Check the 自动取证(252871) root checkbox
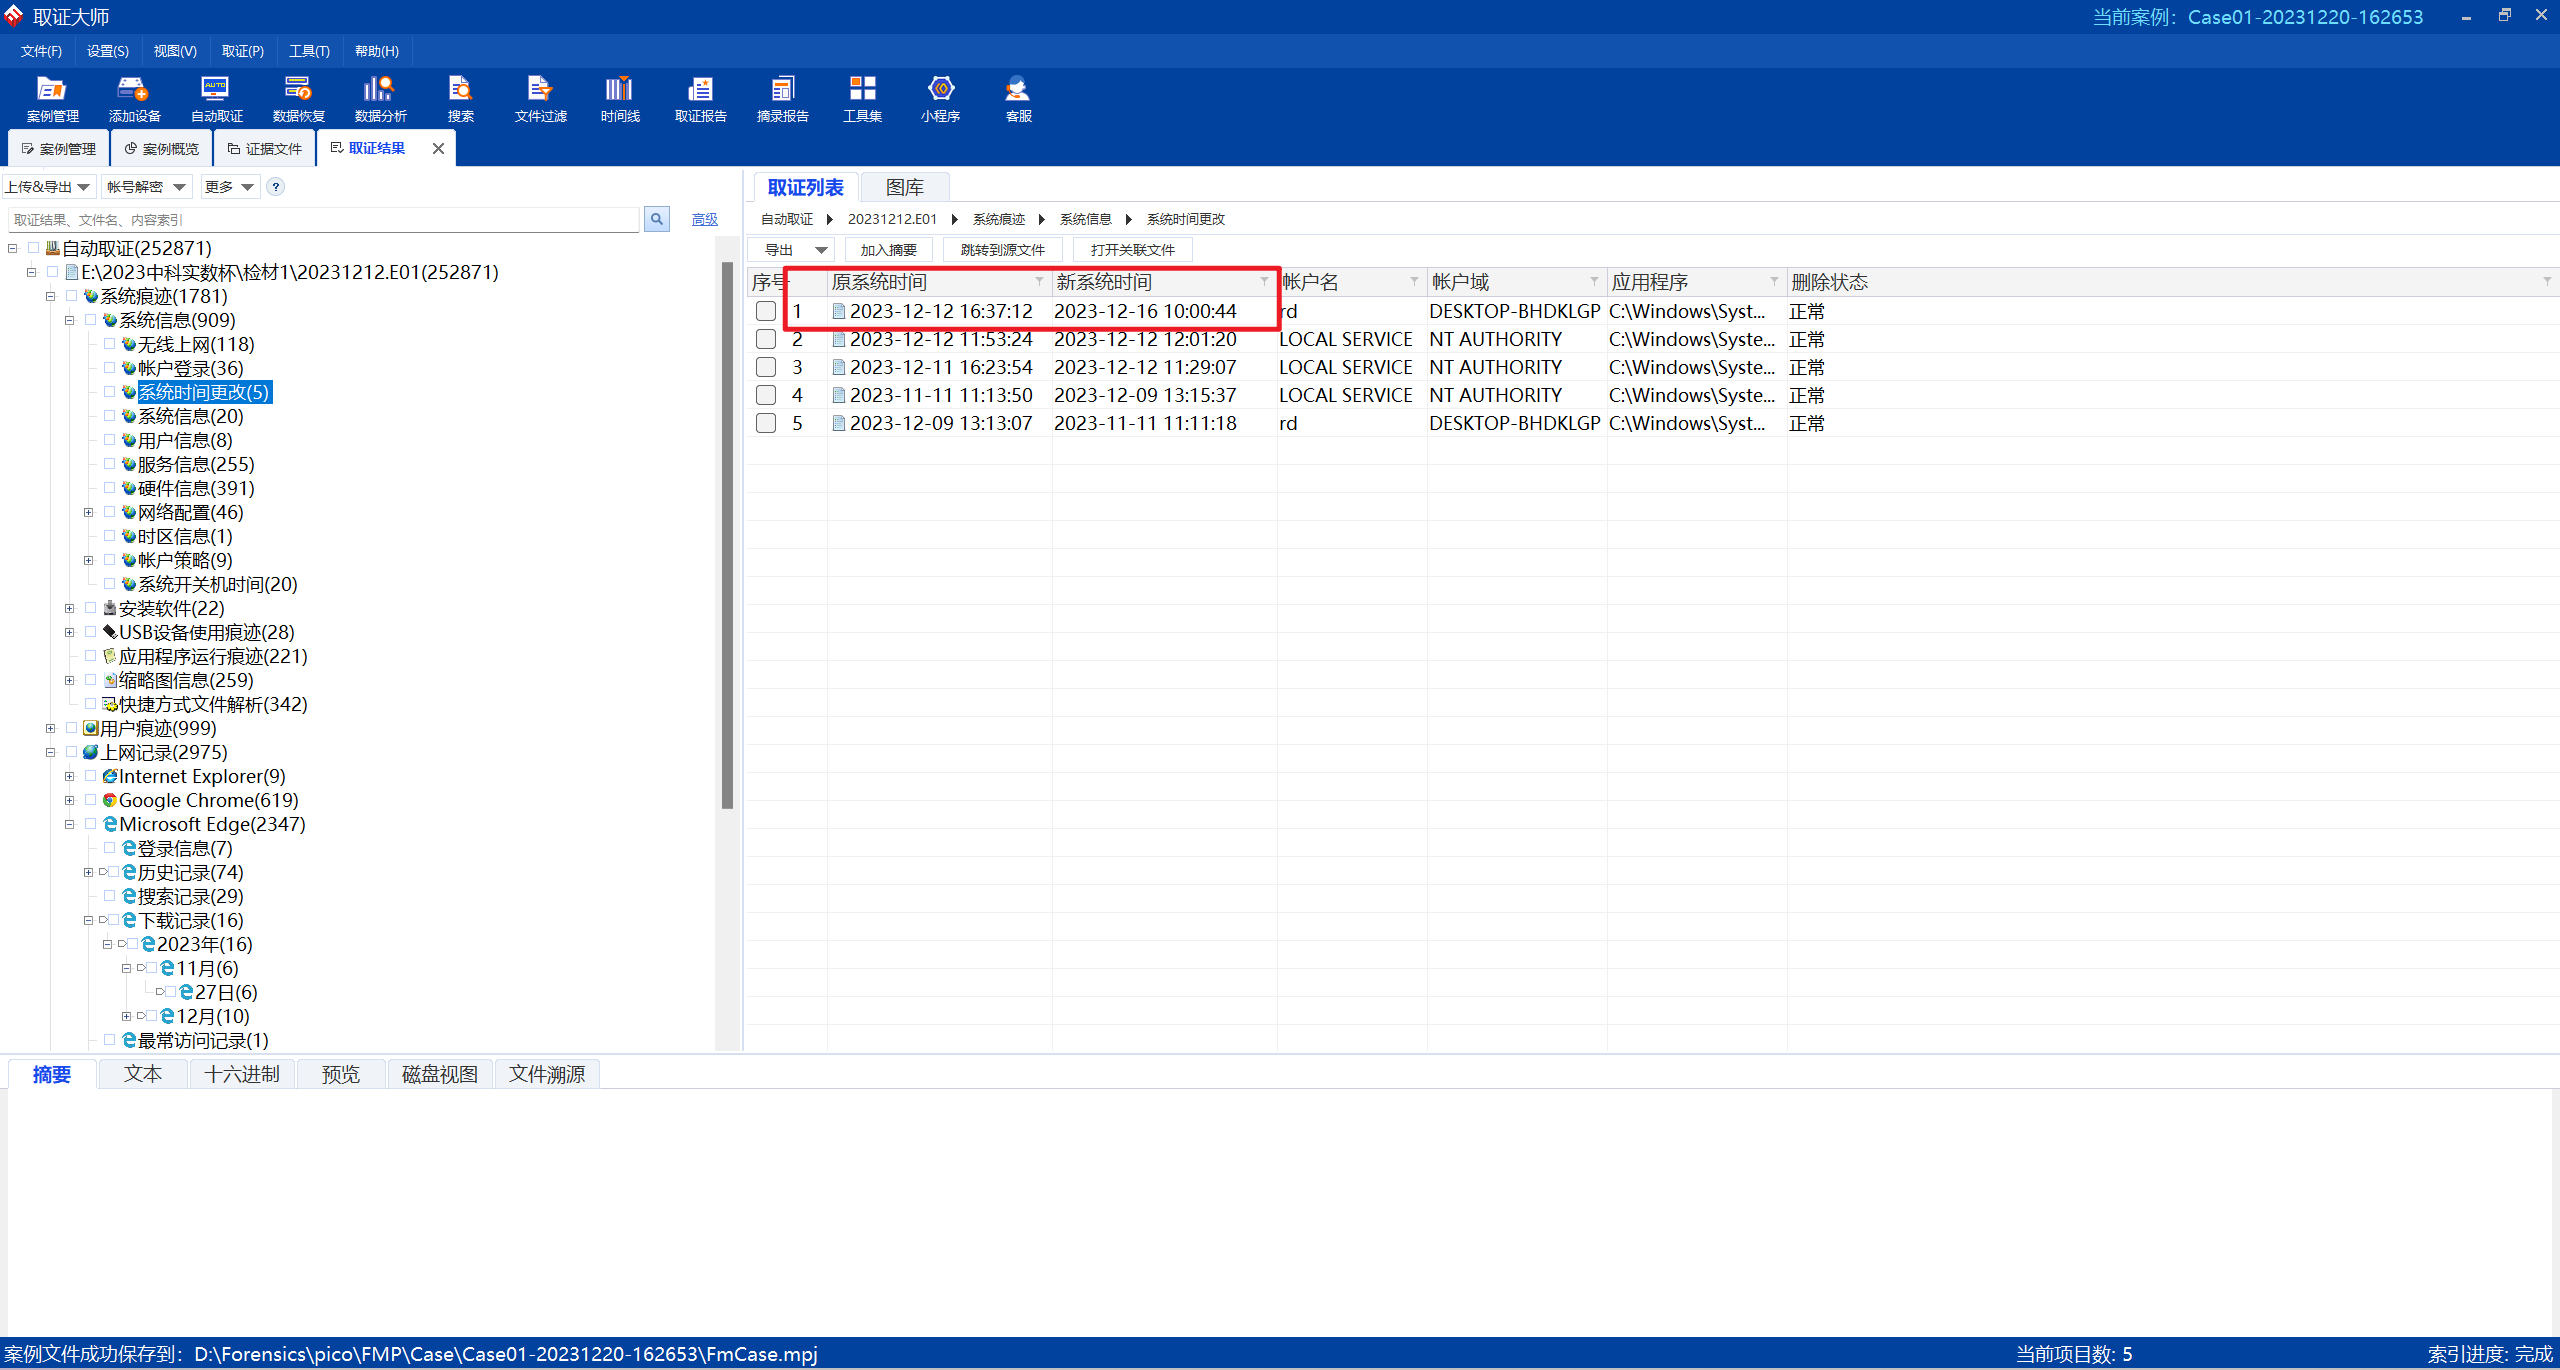Image resolution: width=2560 pixels, height=1370 pixels. 34,248
